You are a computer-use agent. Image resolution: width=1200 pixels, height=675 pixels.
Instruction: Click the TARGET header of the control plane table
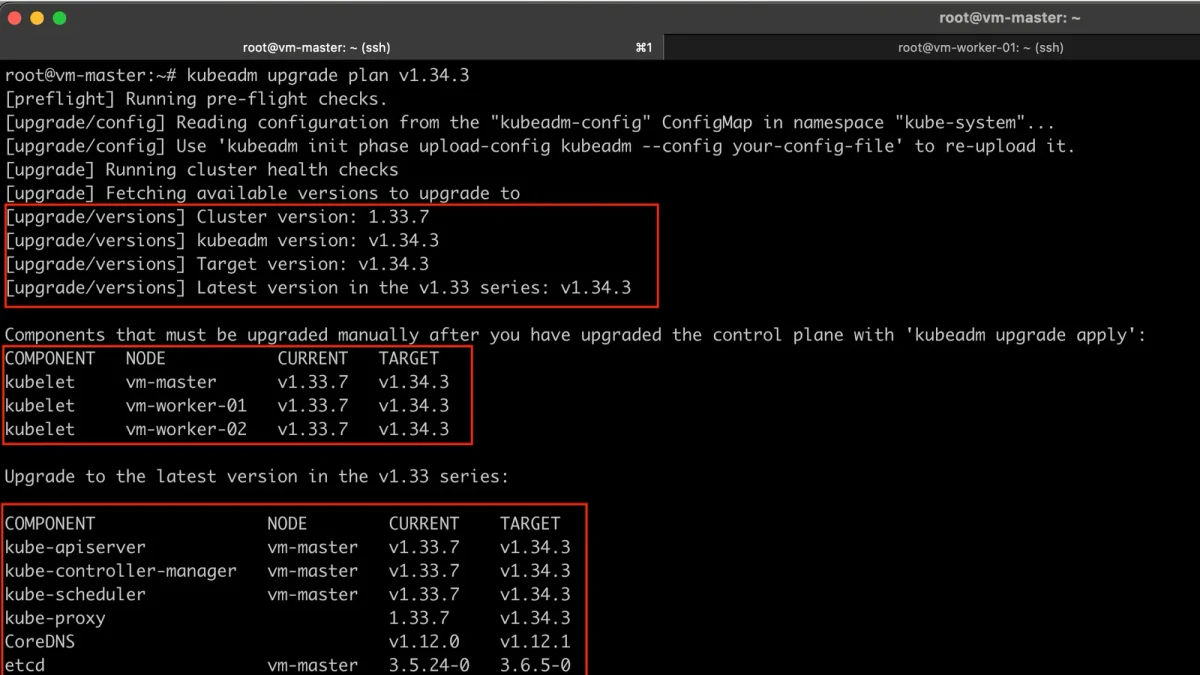pos(530,523)
